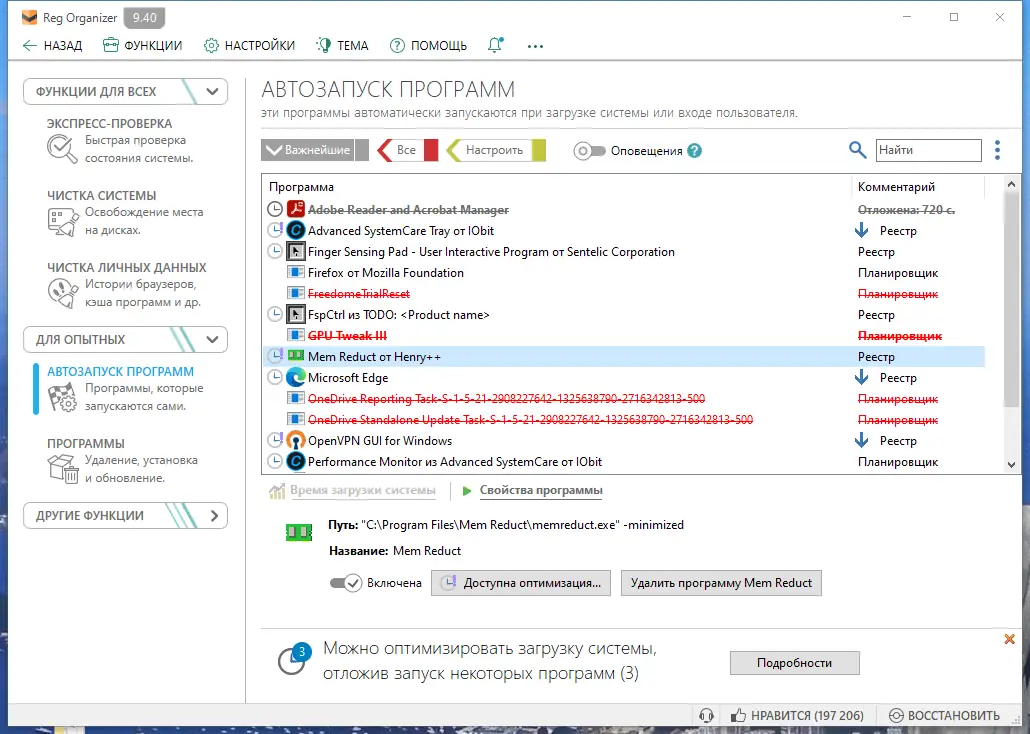Viewport: 1030px width, 734px height.
Task: Click blue down arrow in Advanced SystemCare row
Action: [x=861, y=230]
